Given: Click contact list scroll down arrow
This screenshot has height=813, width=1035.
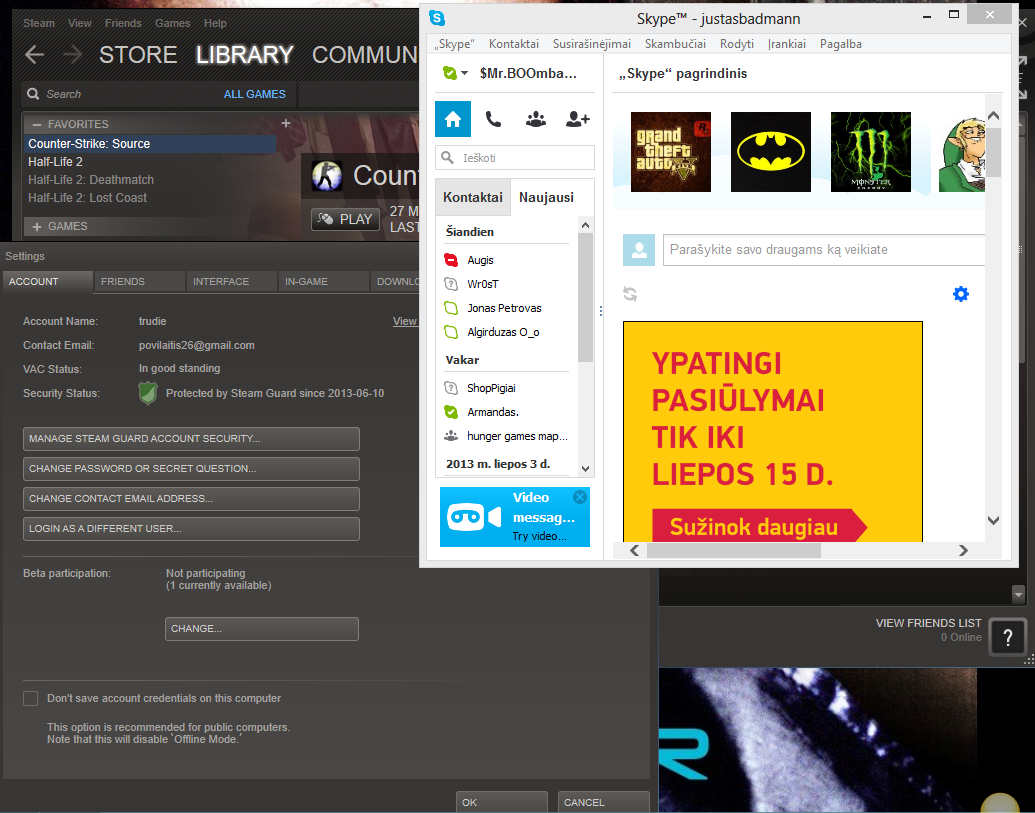Looking at the screenshot, I should click(585, 469).
